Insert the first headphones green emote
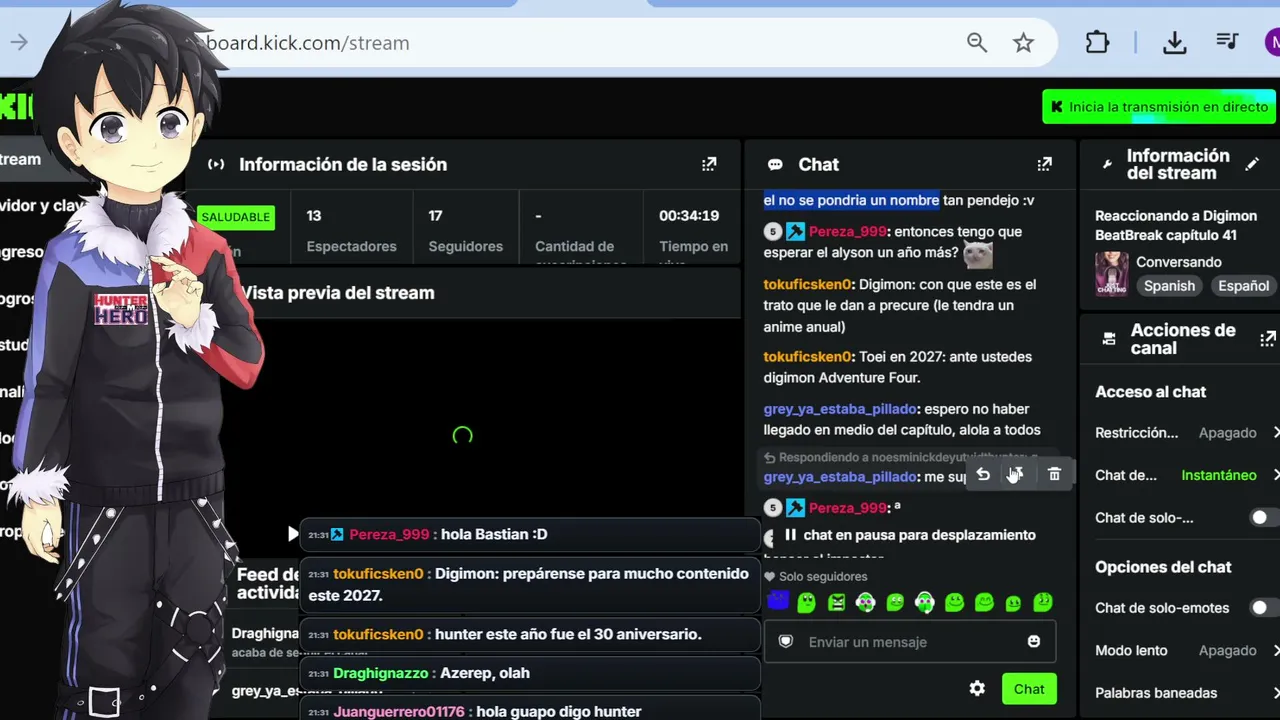This screenshot has height=720, width=1280. point(866,602)
